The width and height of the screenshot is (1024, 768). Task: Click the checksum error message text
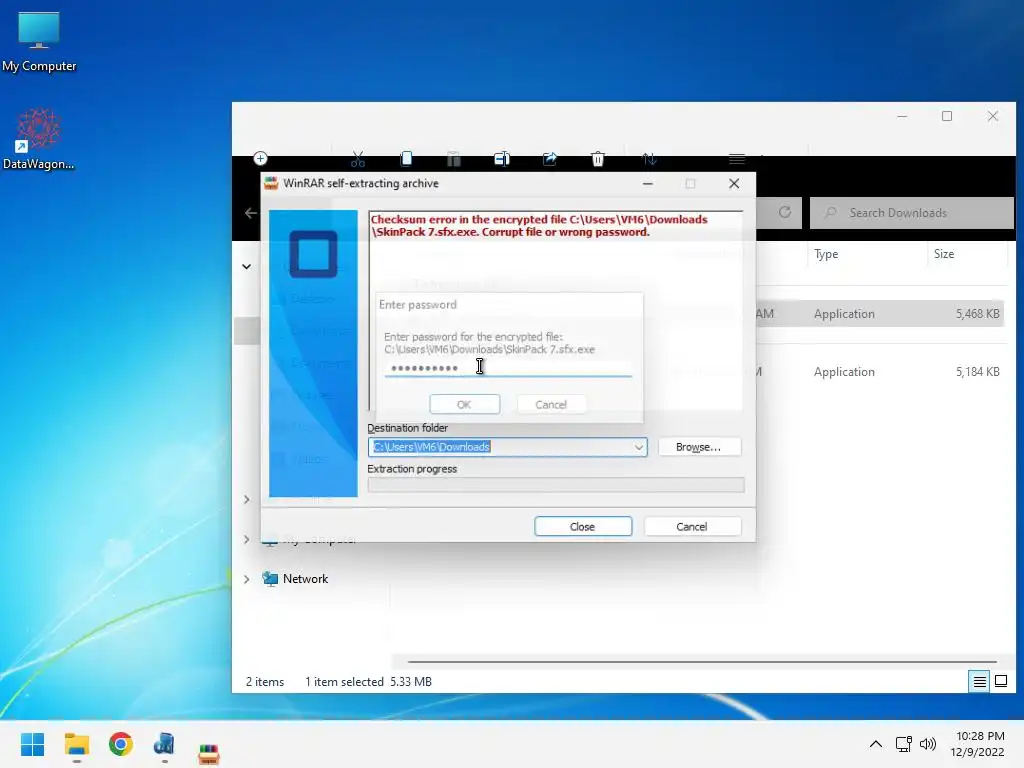tap(539, 225)
